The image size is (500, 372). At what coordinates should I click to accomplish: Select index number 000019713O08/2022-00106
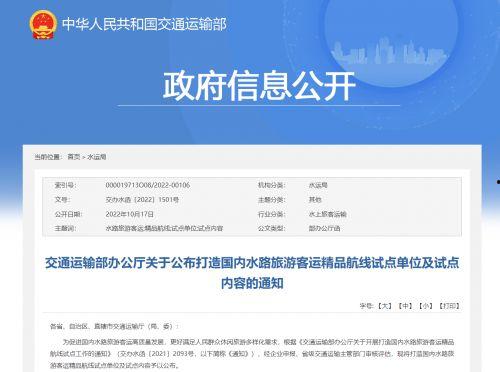(x=148, y=185)
